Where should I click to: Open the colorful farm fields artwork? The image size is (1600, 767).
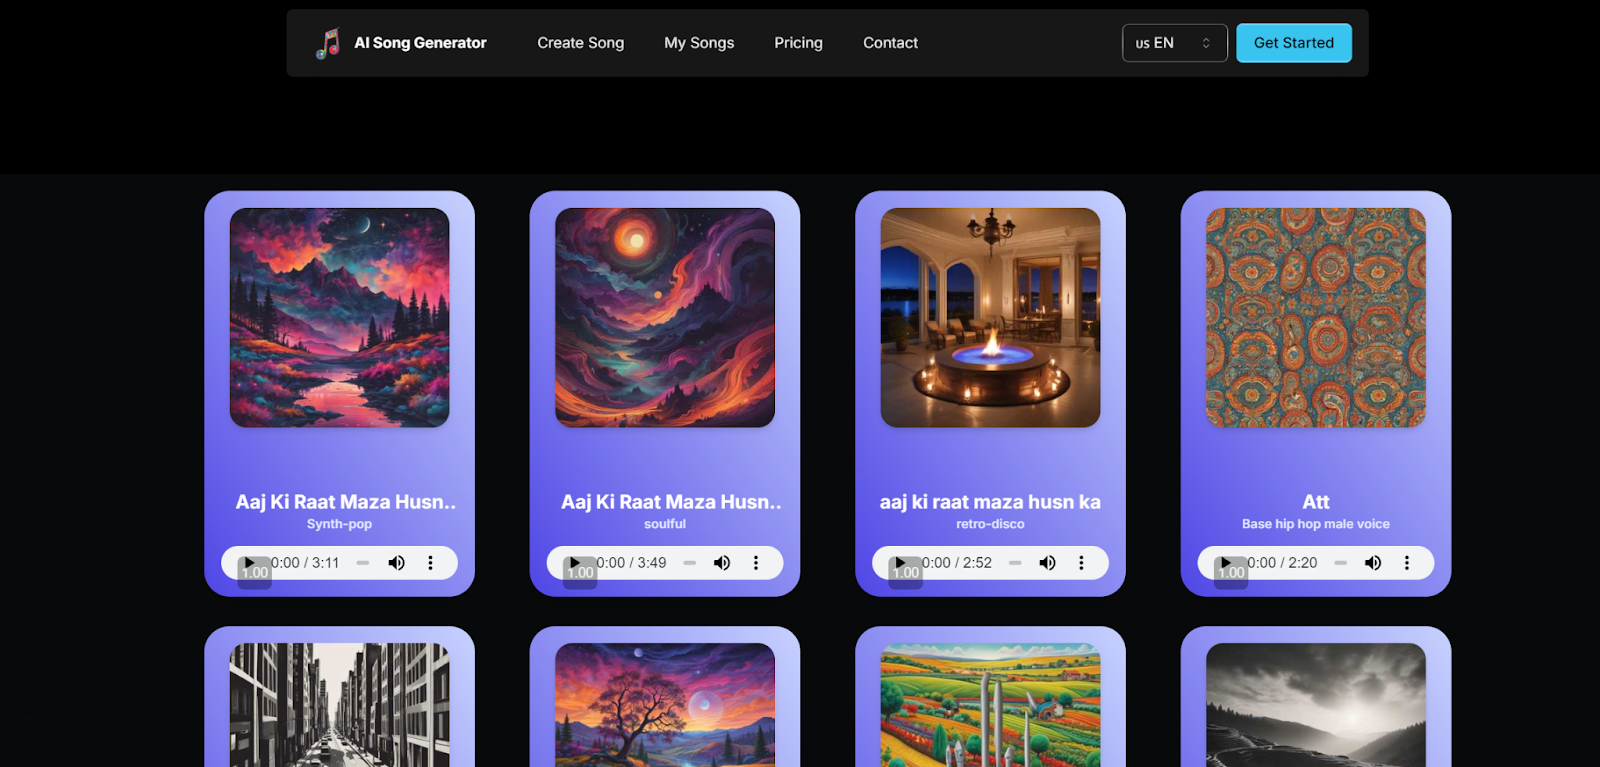pyautogui.click(x=991, y=705)
